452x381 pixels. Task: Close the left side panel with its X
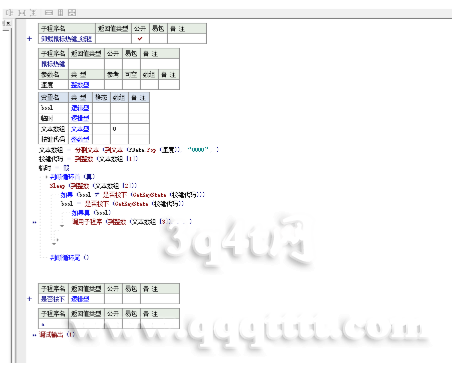pyautogui.click(x=8, y=23)
